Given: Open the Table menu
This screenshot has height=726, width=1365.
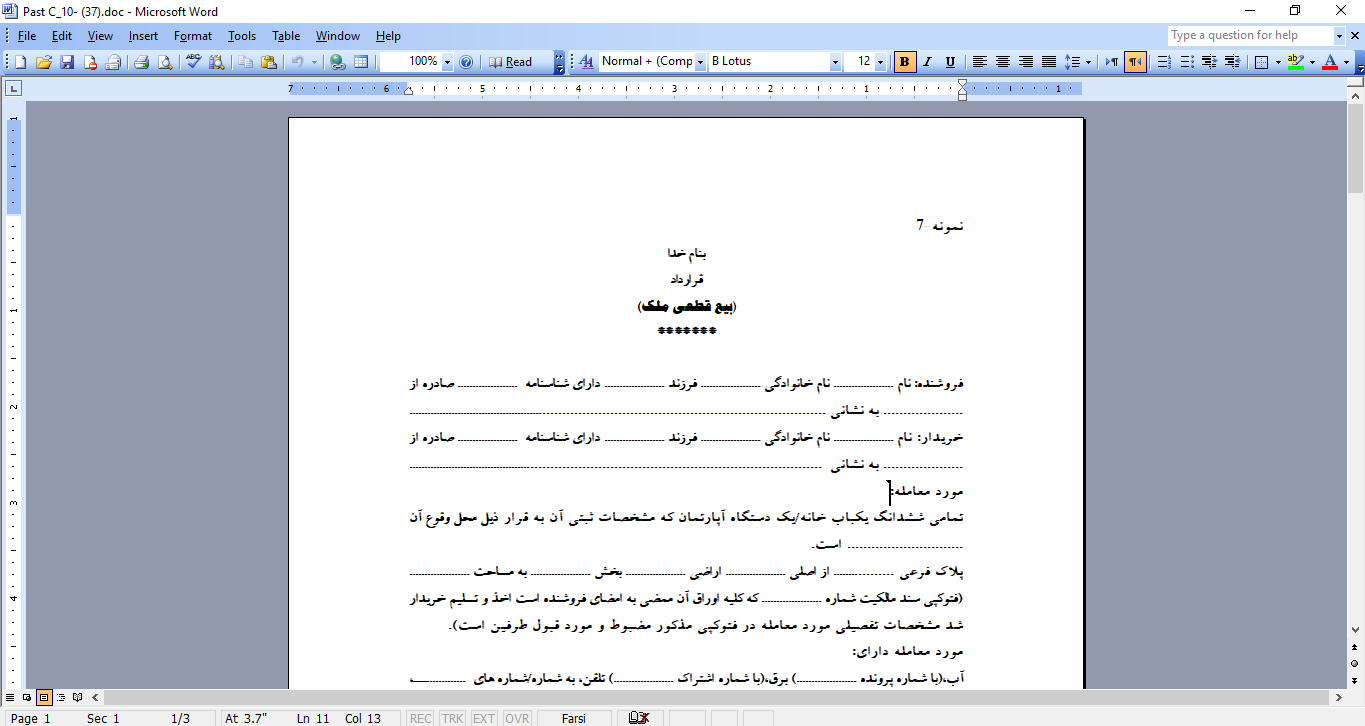Looking at the screenshot, I should coord(286,36).
